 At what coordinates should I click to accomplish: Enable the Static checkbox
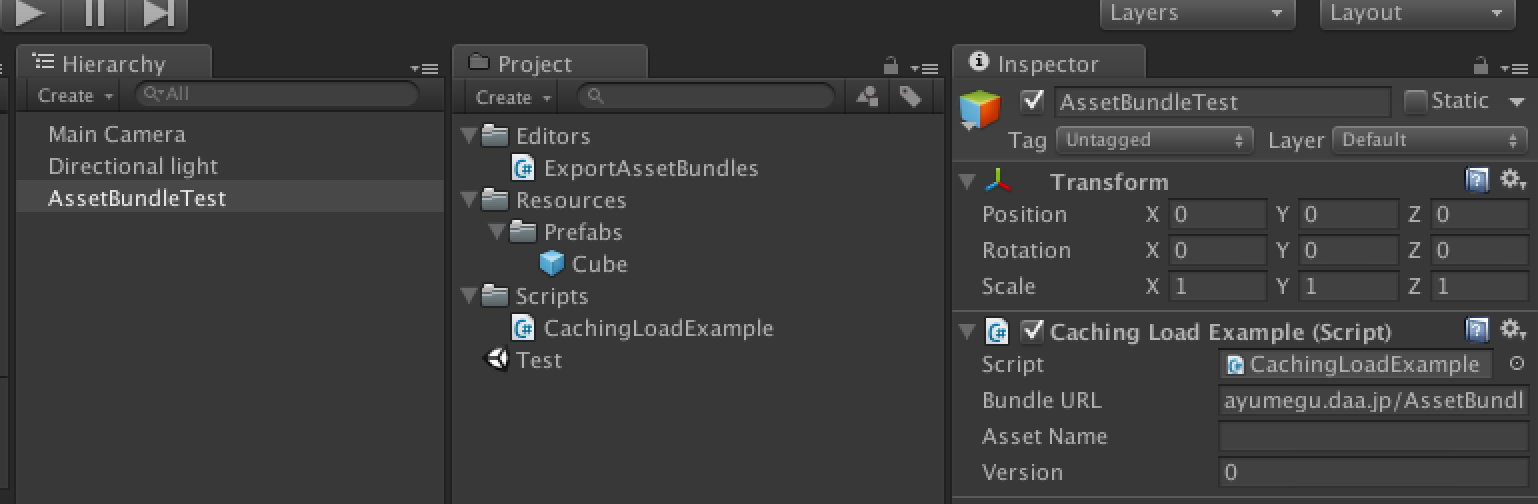pos(1415,101)
